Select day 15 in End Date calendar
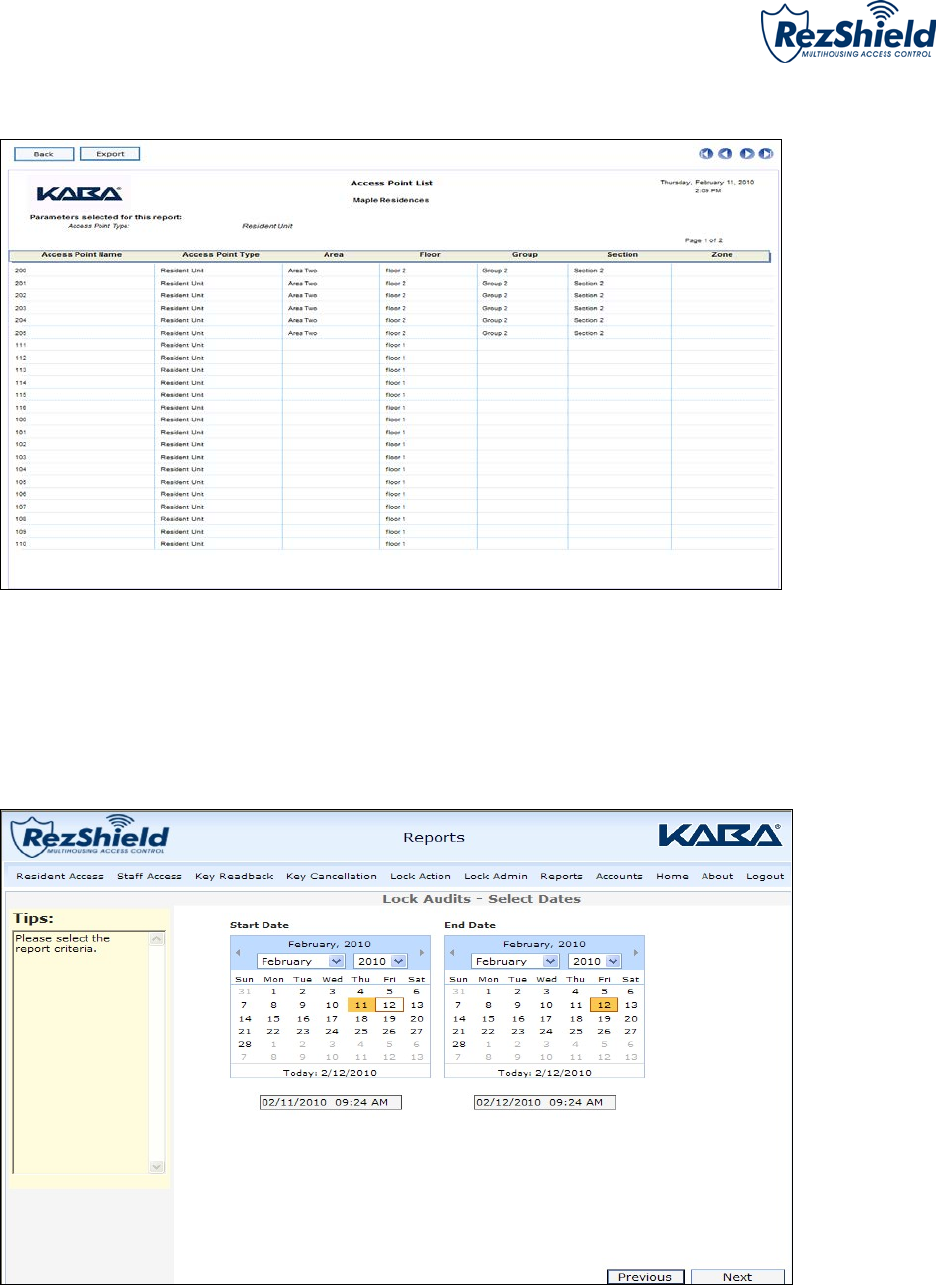Image resolution: width=936 pixels, height=1285 pixels. pyautogui.click(x=488, y=1018)
